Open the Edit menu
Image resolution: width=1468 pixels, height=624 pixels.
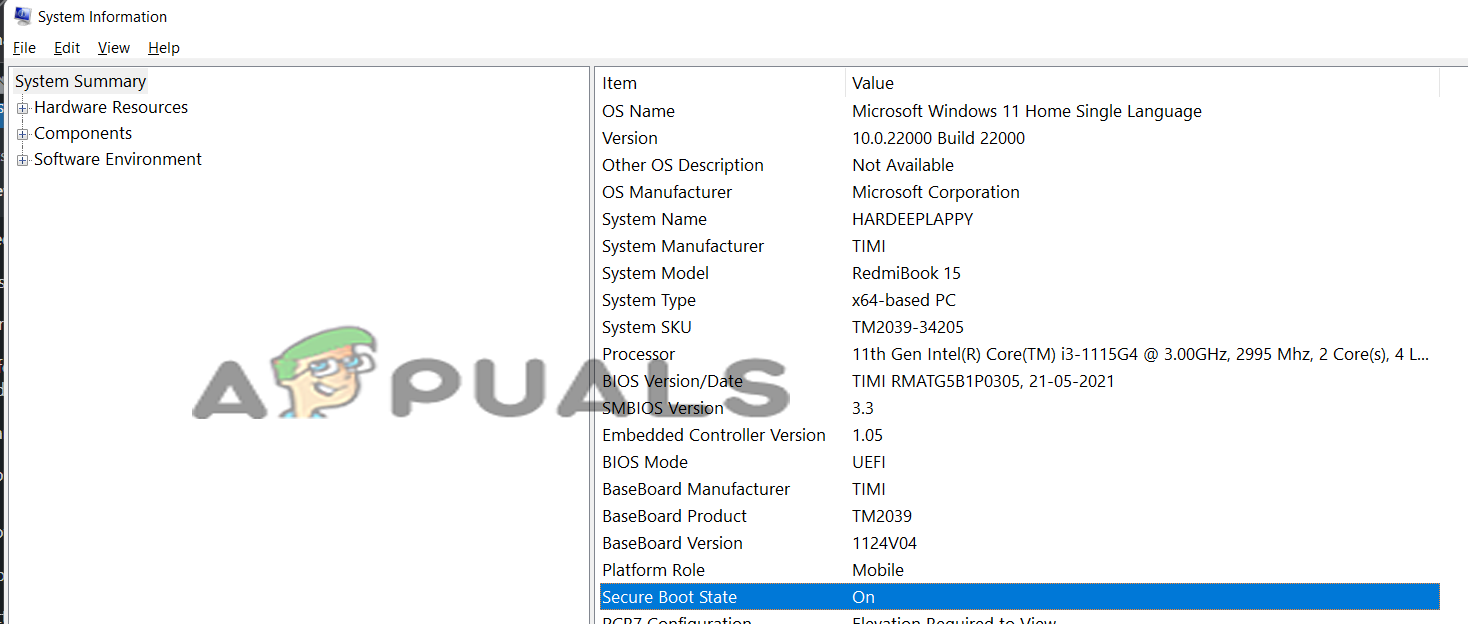pyautogui.click(x=67, y=48)
